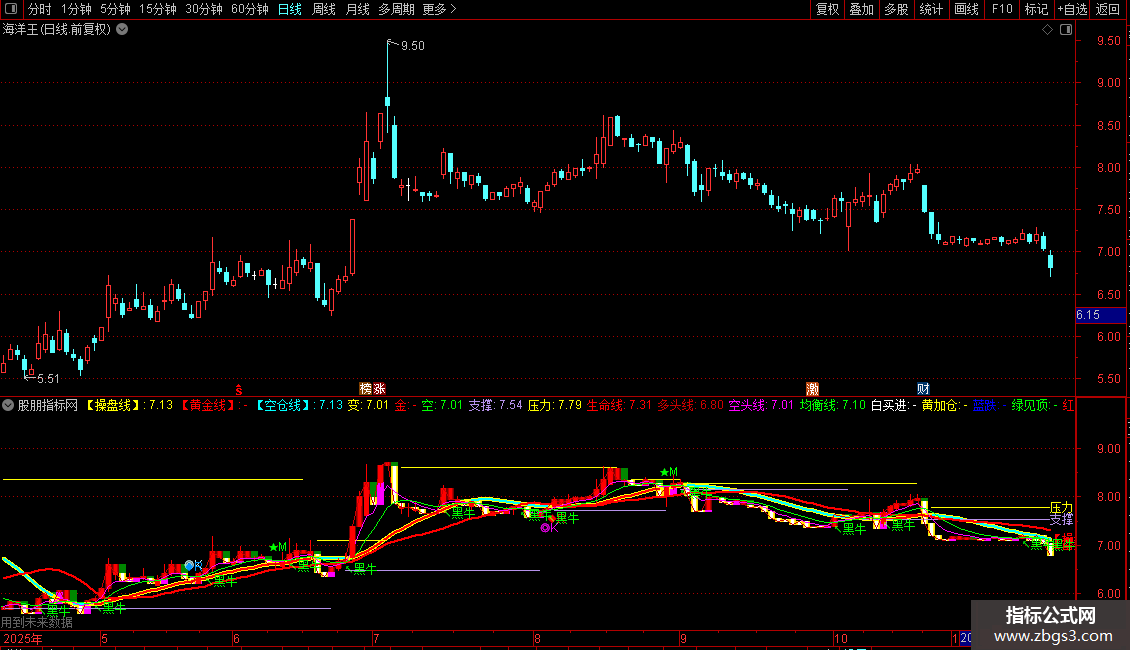This screenshot has height=650, width=1130.
Task: Open the 复权 adjustment menu
Action: [x=827, y=9]
